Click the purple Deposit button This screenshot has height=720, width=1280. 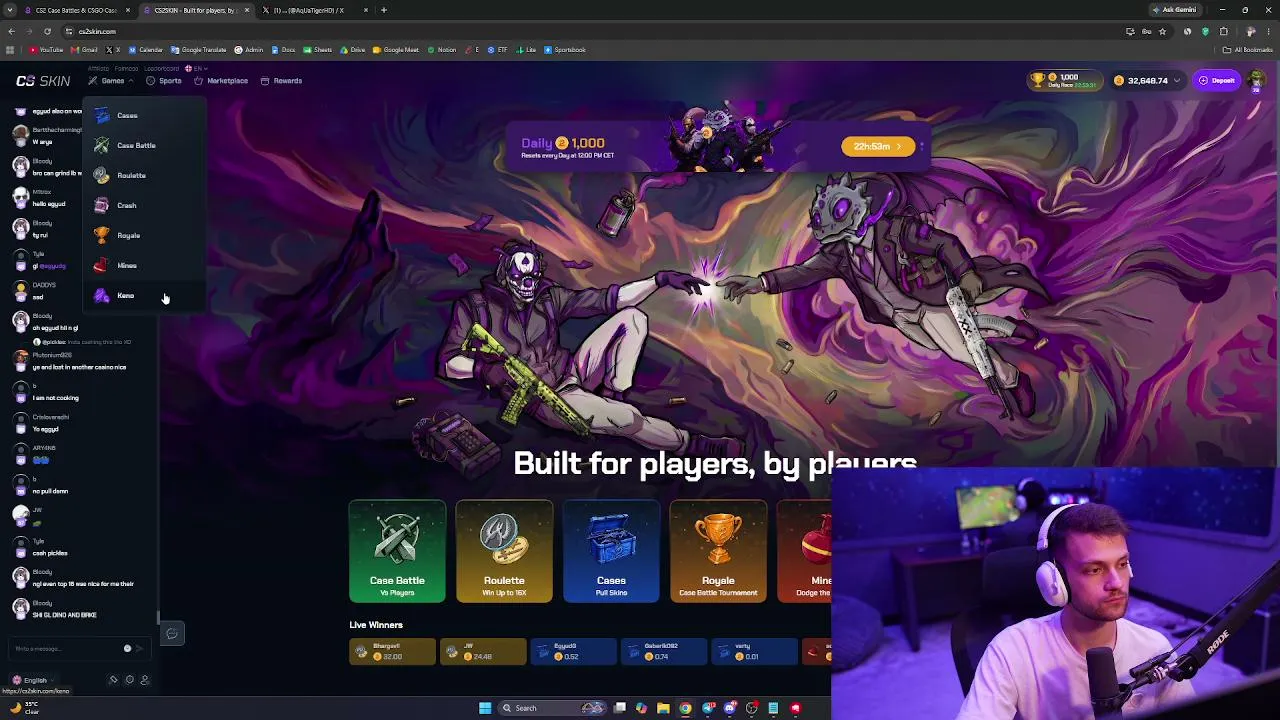[x=1217, y=80]
